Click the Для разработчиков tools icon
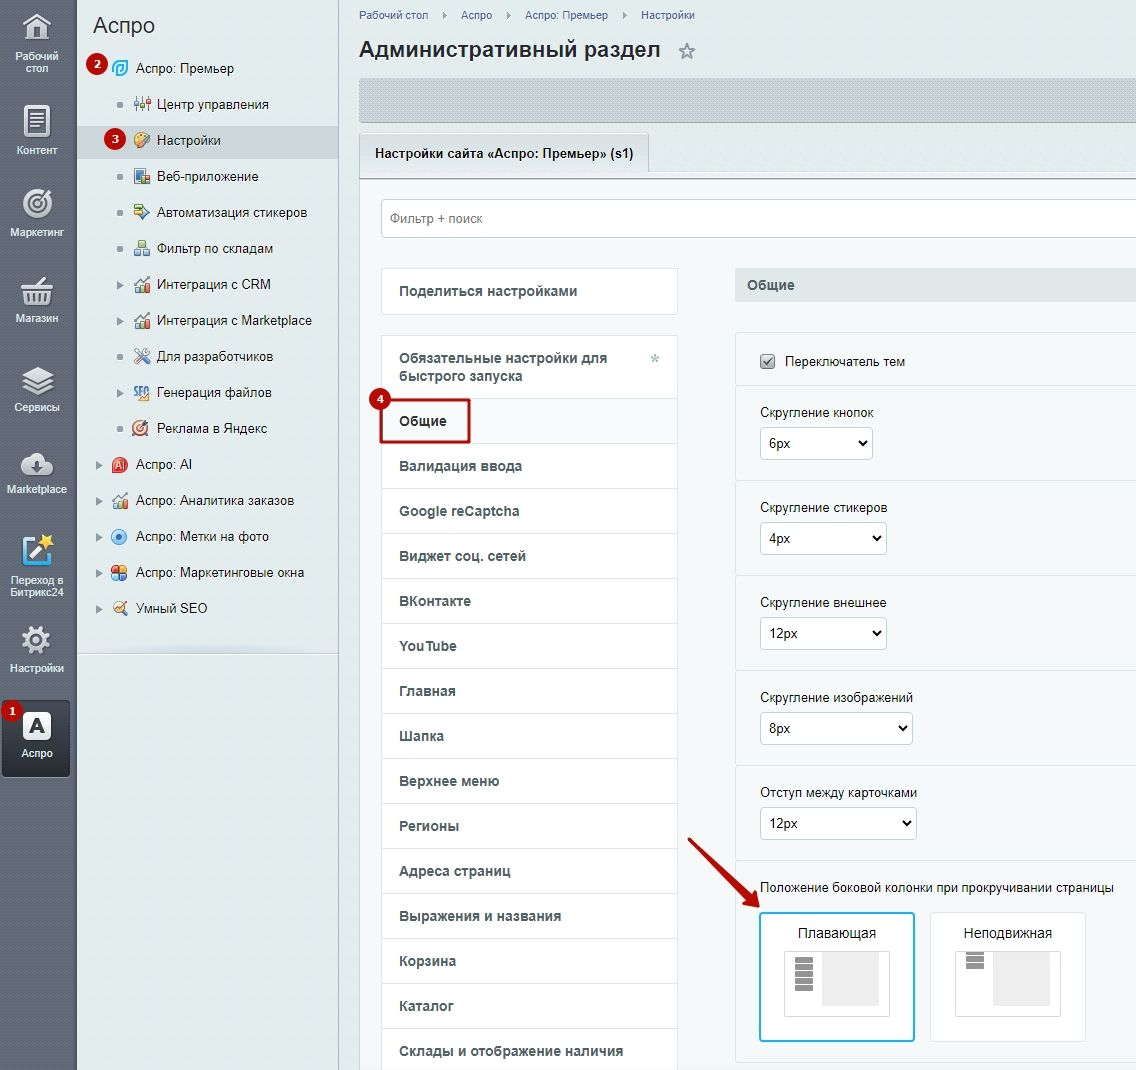The height and width of the screenshot is (1070, 1136). tap(142, 356)
